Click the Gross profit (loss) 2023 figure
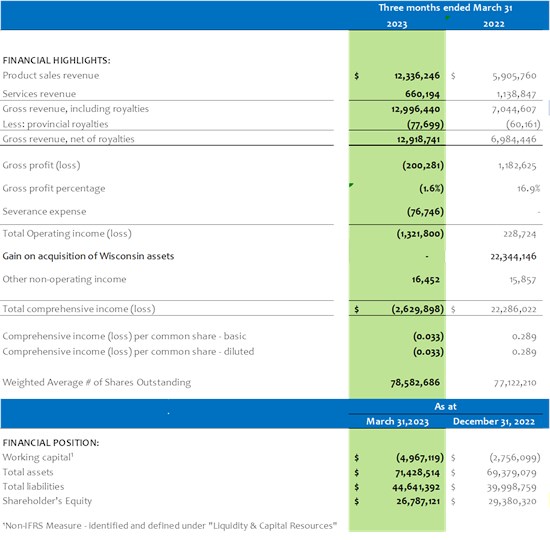This screenshot has height=540, width=550. (423, 165)
